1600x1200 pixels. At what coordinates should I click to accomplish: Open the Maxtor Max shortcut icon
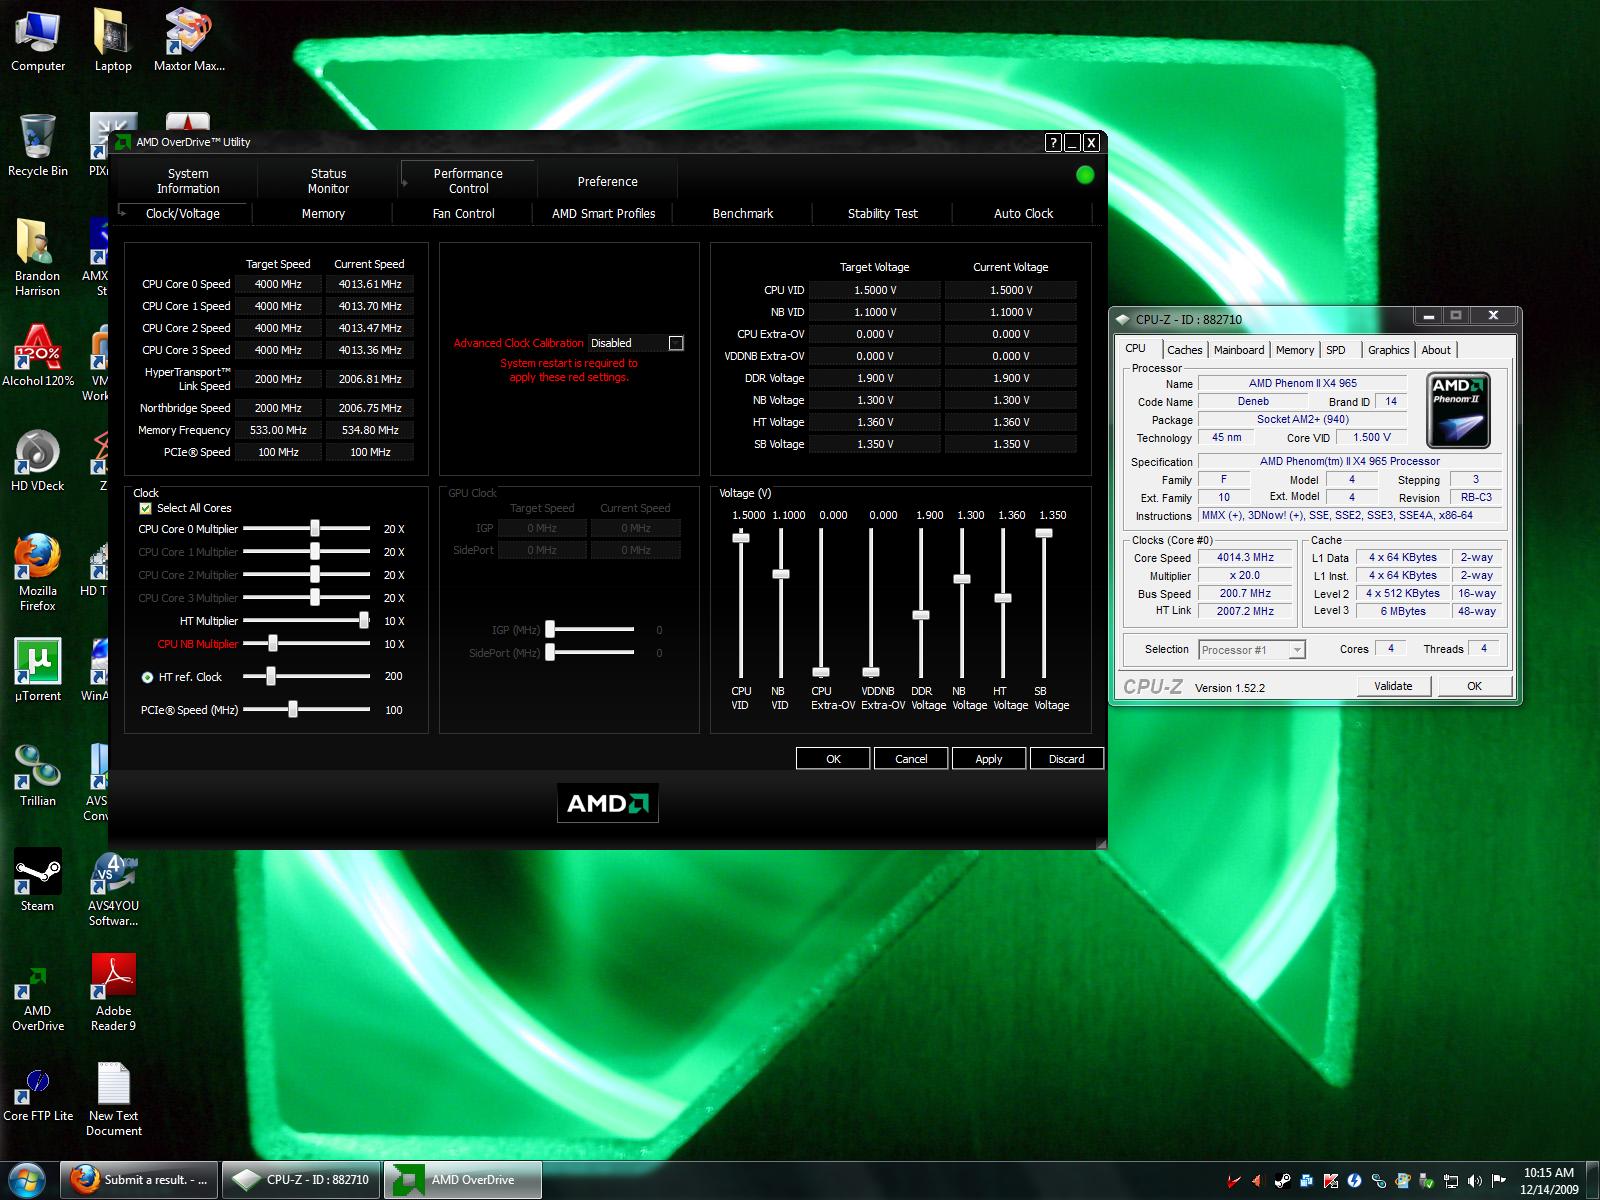click(189, 40)
